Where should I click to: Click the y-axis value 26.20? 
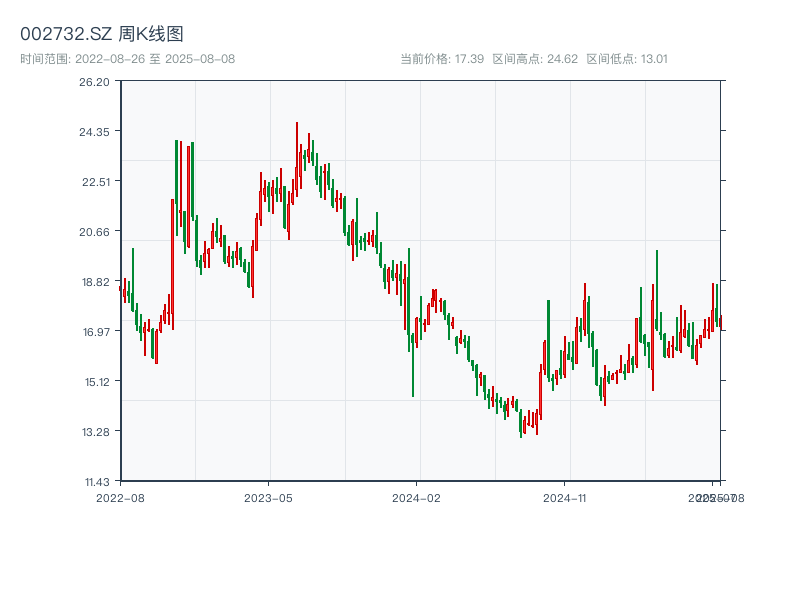tap(94, 82)
